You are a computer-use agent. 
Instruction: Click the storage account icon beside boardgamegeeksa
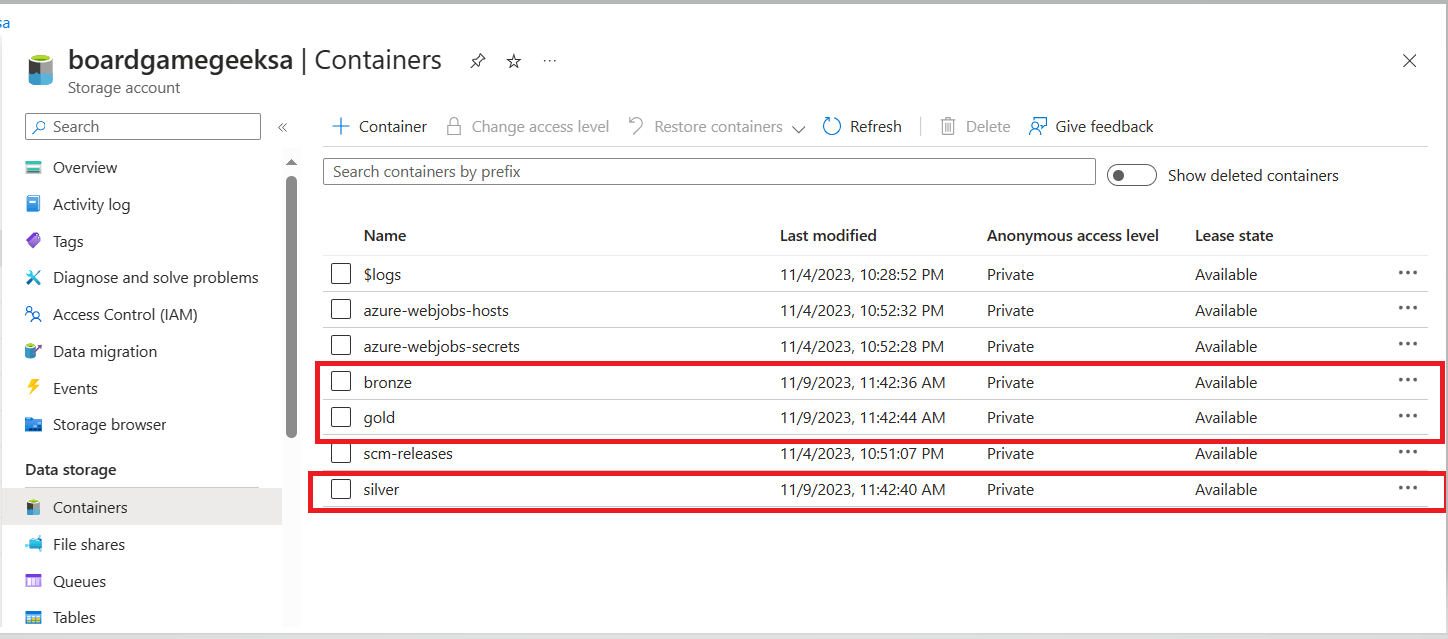click(x=41, y=70)
